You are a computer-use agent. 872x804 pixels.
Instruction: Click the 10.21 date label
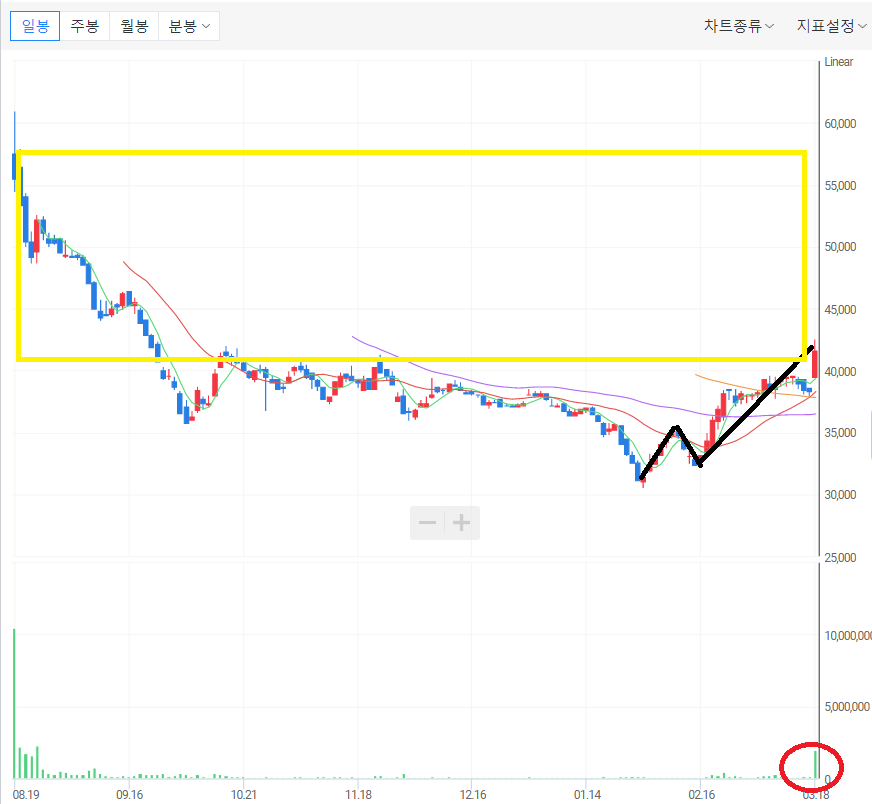tap(244, 795)
